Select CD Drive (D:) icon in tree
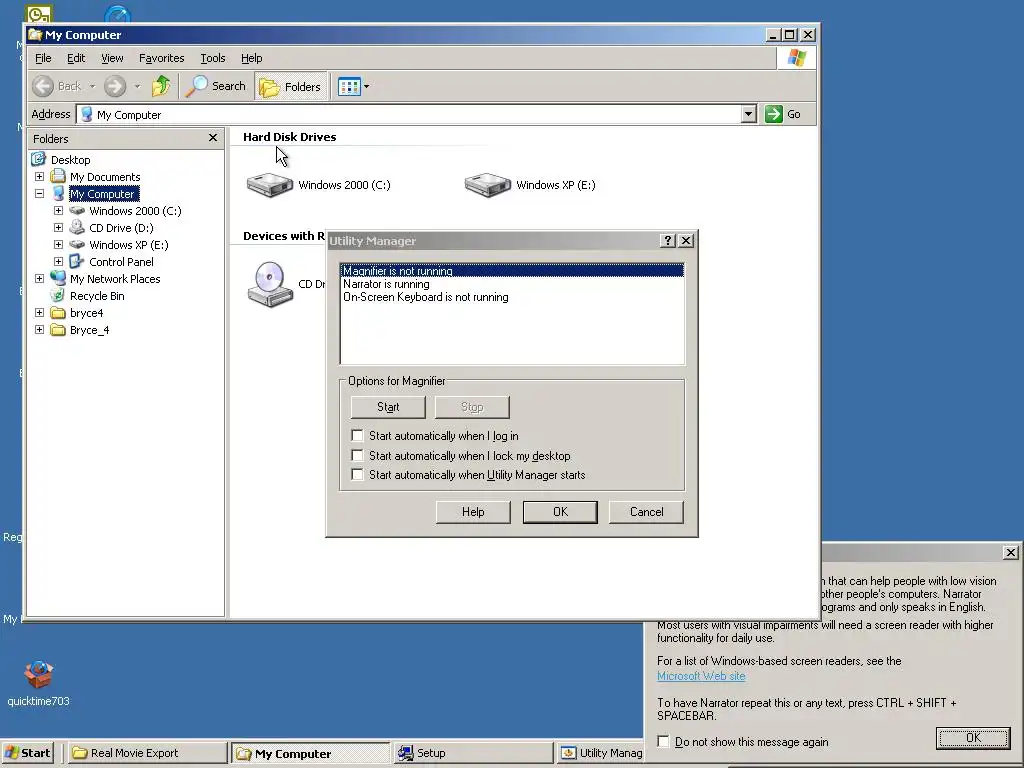1024x768 pixels. (x=77, y=227)
